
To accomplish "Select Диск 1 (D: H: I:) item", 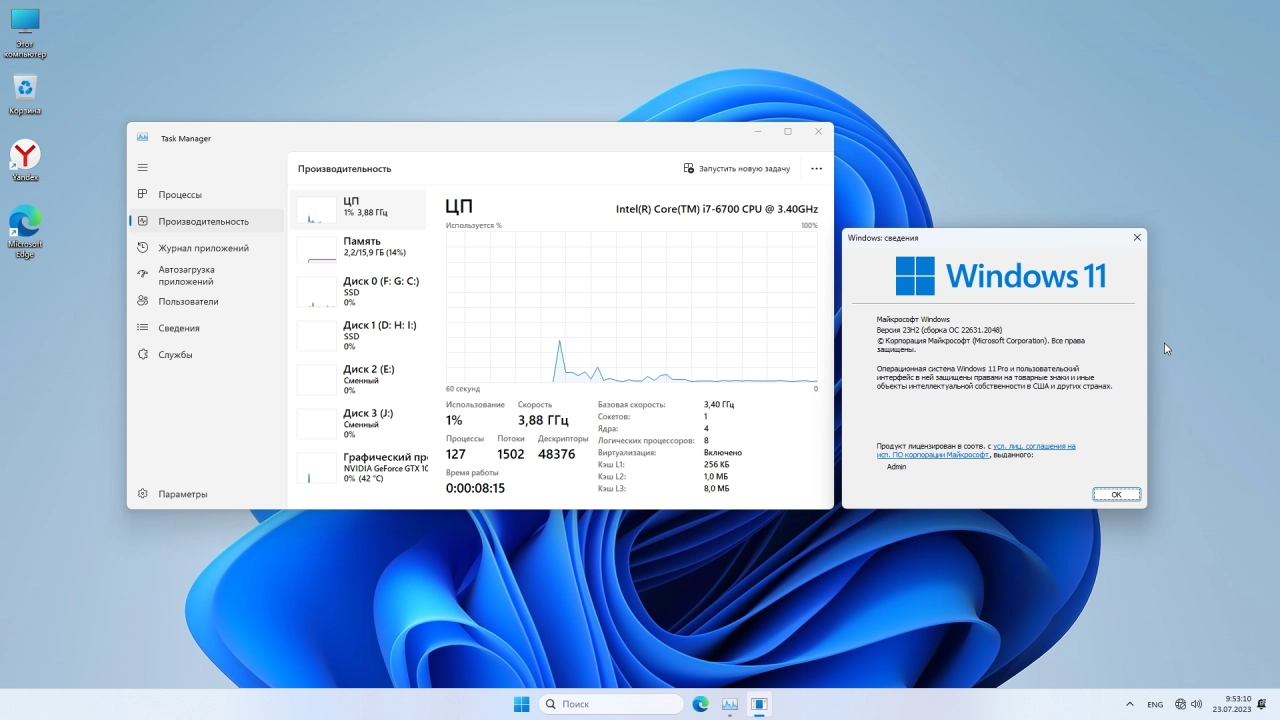I will 358,336.
